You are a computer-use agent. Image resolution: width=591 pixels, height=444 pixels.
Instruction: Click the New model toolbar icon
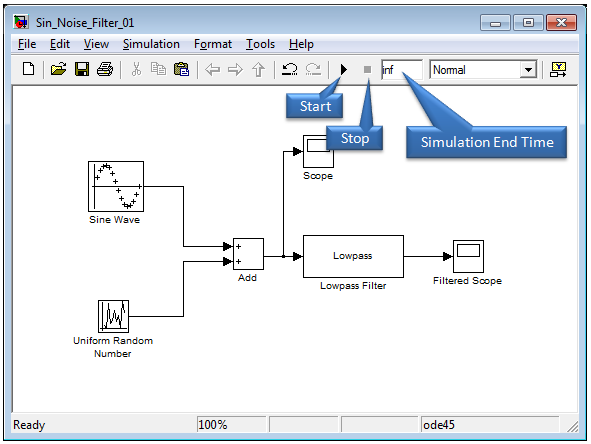click(x=29, y=69)
